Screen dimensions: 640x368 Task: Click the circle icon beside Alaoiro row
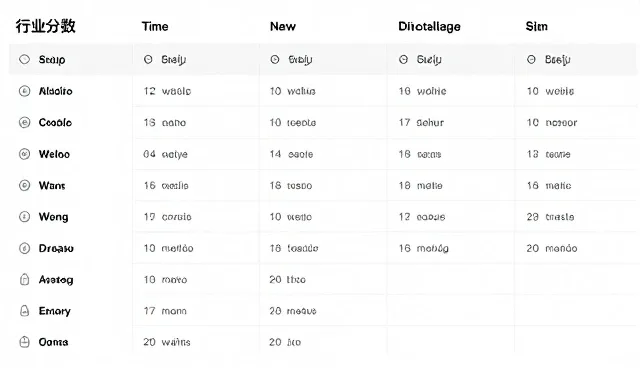24,91
